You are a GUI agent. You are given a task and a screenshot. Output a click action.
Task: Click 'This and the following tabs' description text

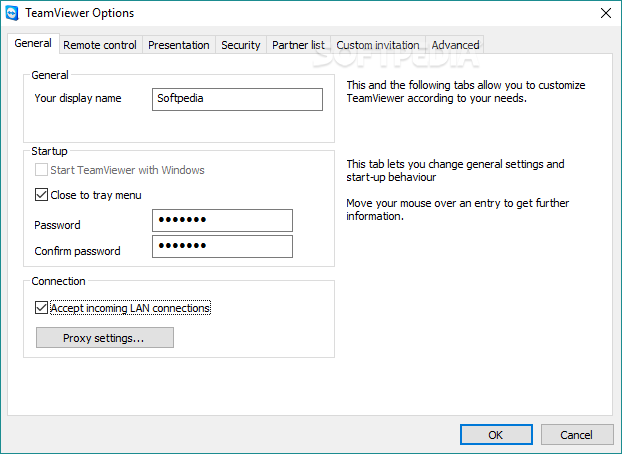click(466, 92)
